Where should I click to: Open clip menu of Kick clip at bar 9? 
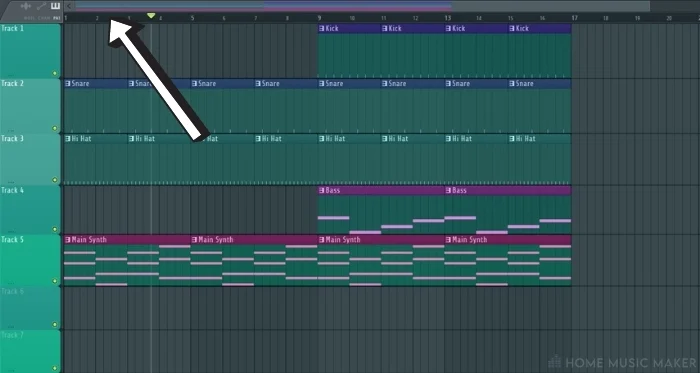coord(321,29)
